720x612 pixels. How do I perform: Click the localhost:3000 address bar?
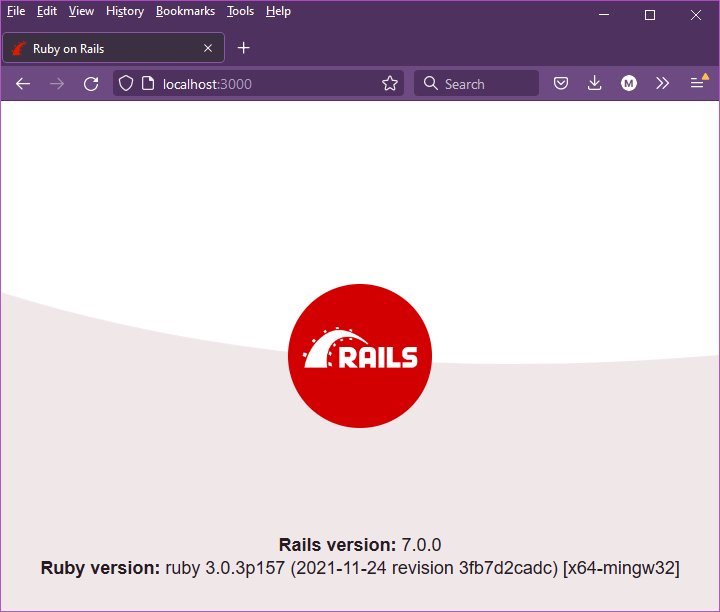260,84
